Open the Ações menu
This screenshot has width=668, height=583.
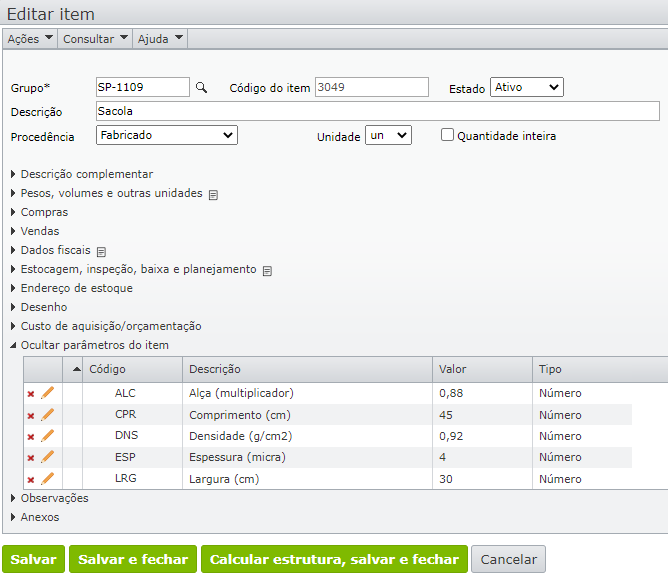point(29,38)
